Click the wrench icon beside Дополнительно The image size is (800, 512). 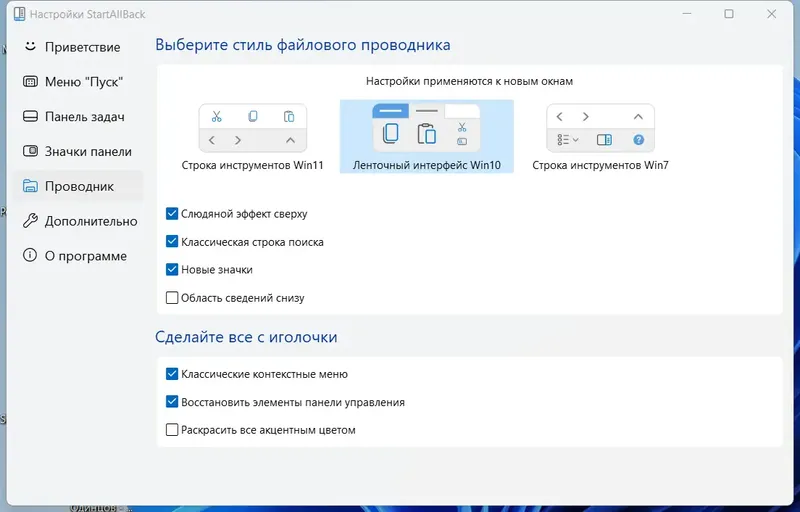[x=30, y=221]
